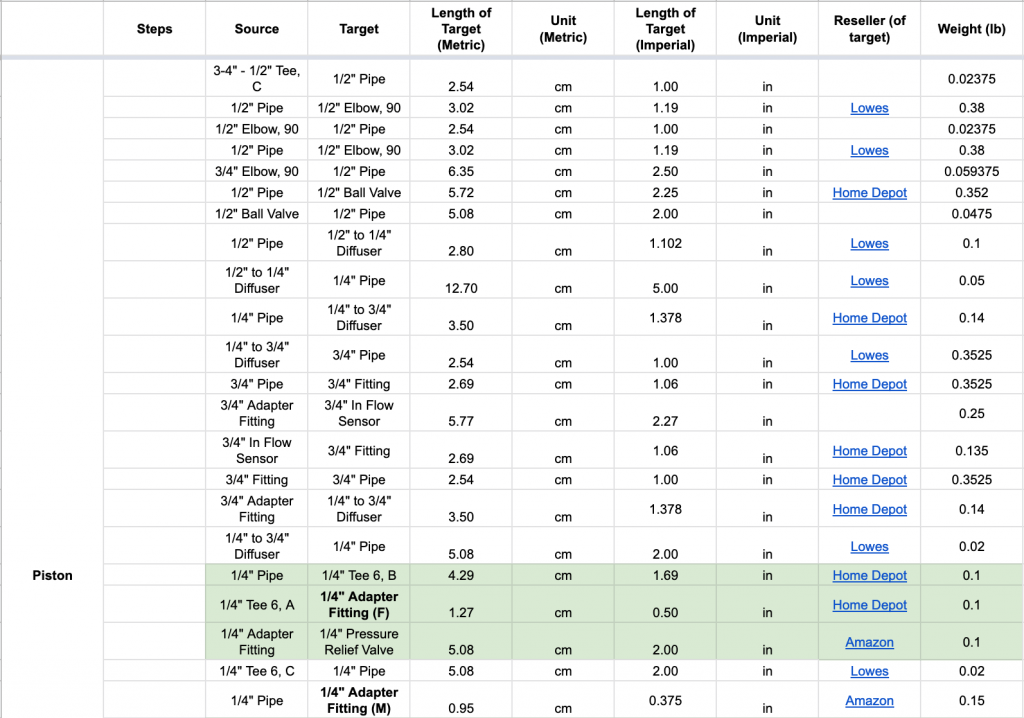Select the 3-4" - 1/2" Tee, C source cell

point(257,78)
